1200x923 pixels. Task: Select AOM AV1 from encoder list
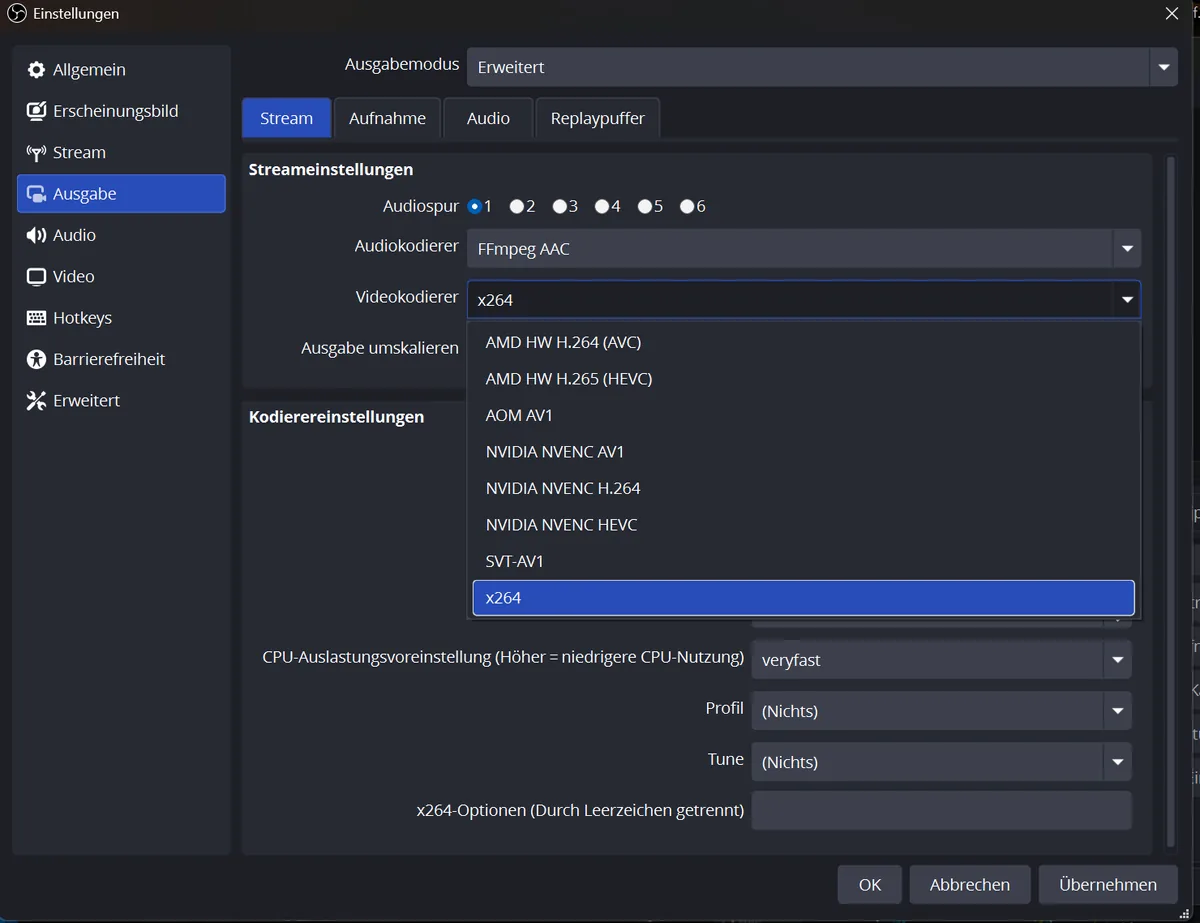point(804,415)
